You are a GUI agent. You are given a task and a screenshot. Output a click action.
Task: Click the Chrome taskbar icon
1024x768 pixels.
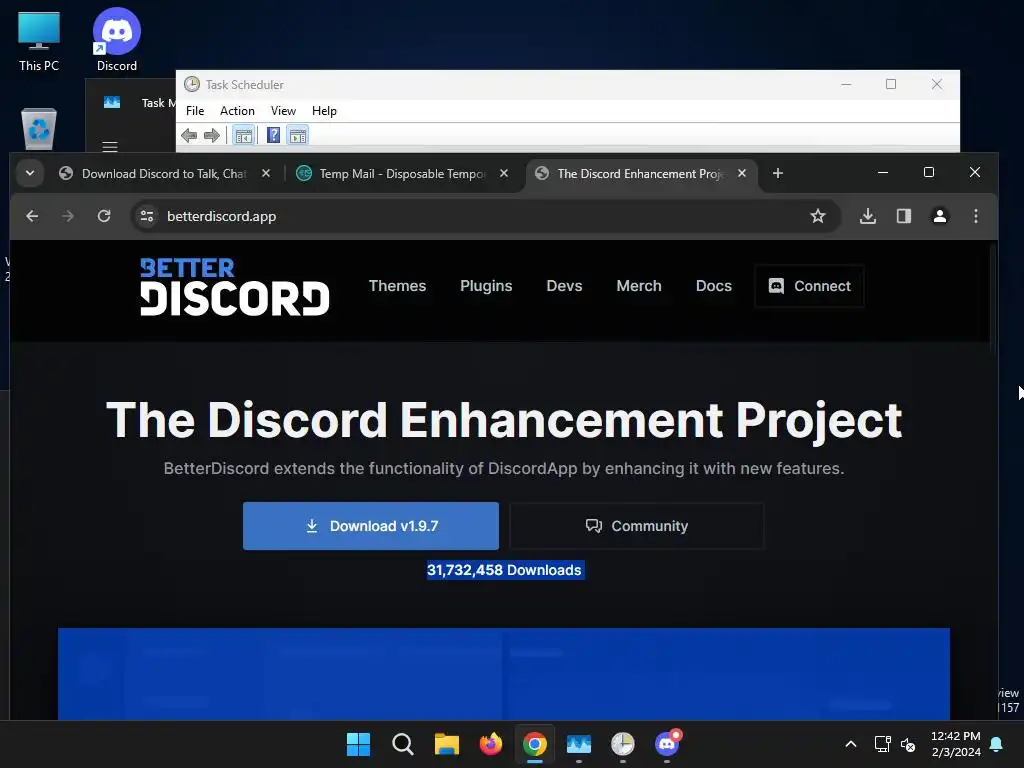click(535, 744)
